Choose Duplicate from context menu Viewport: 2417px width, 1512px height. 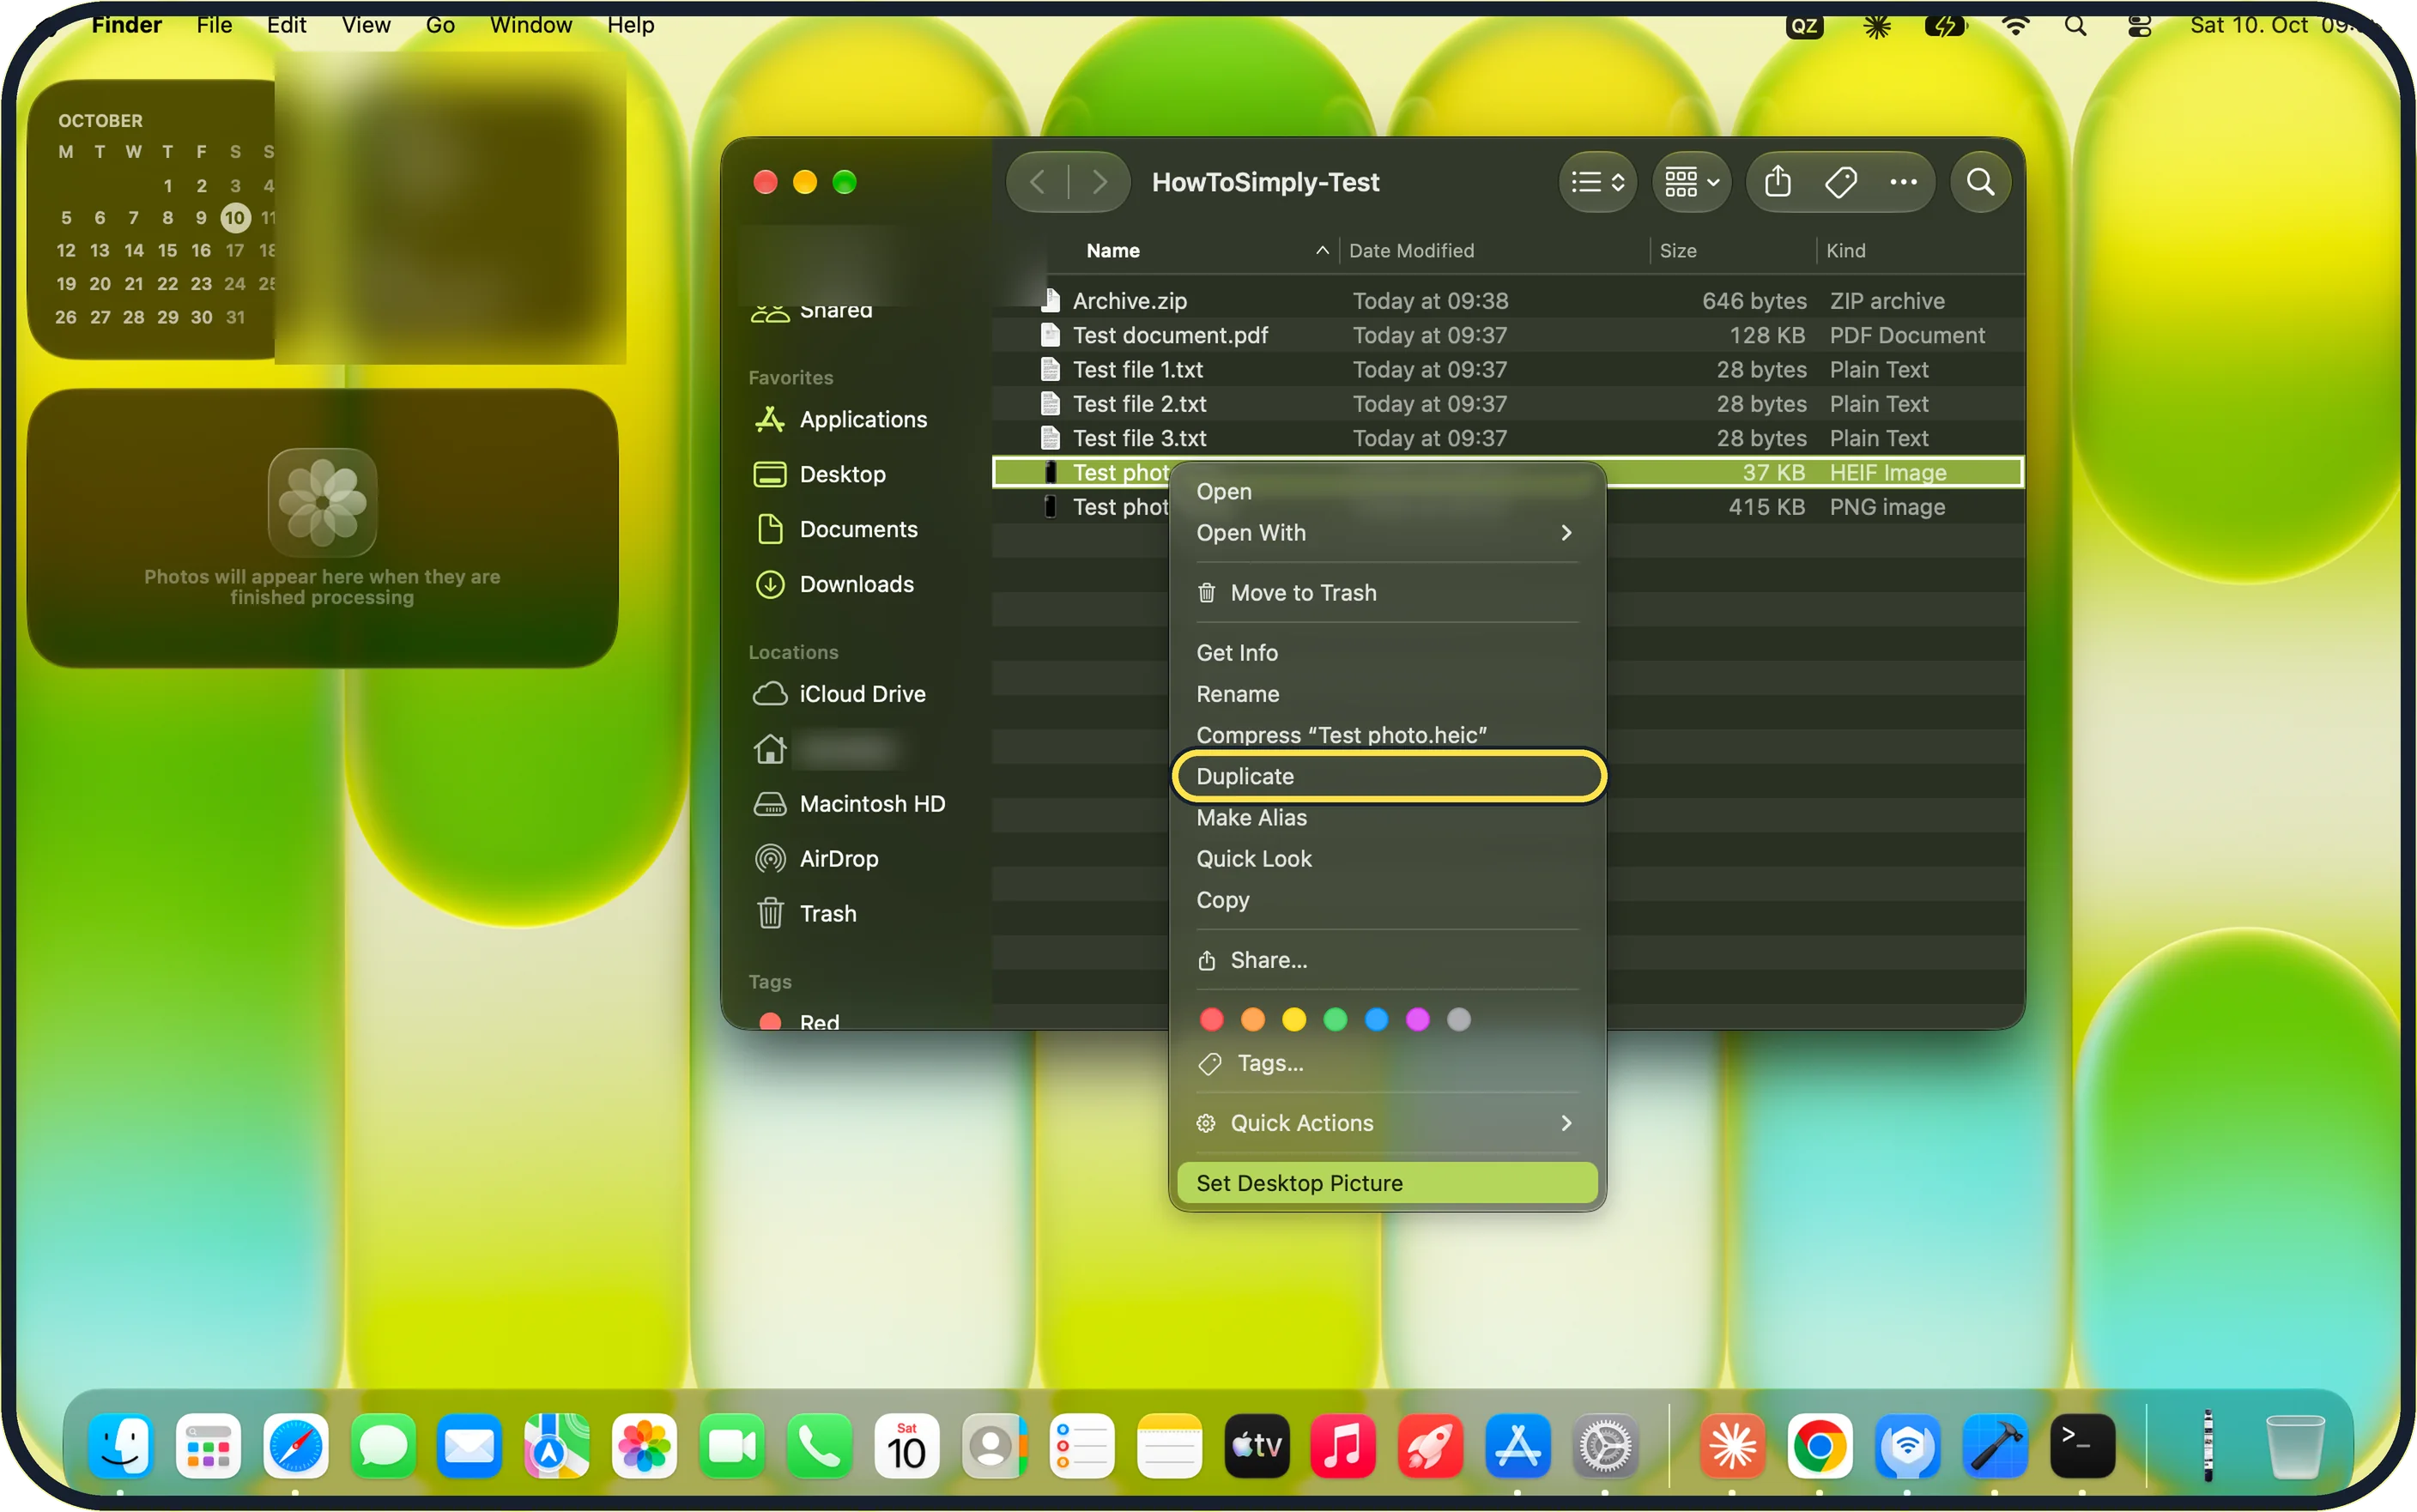(x=1387, y=776)
